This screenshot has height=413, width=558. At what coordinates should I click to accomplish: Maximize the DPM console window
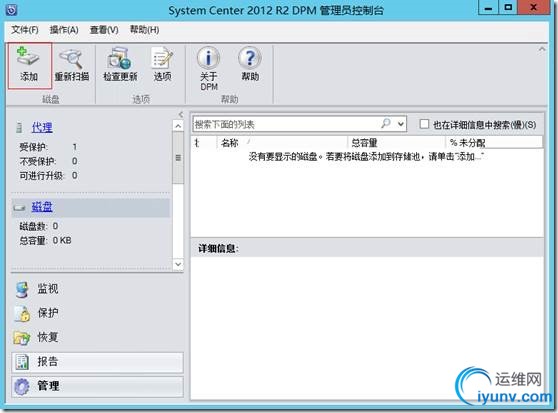pyautogui.click(x=508, y=8)
